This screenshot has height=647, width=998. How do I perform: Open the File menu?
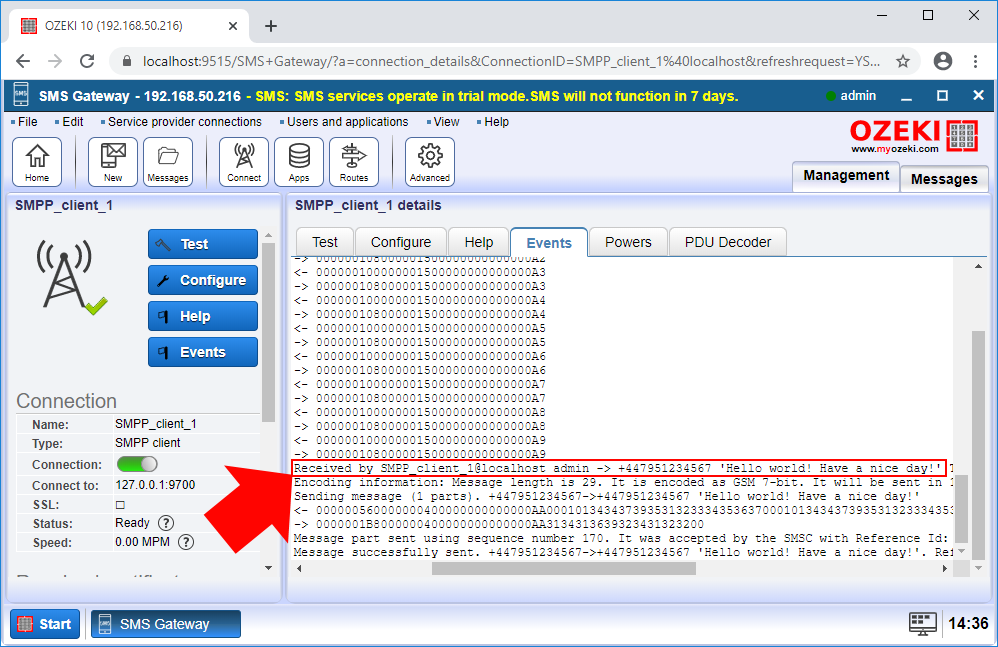(27, 122)
